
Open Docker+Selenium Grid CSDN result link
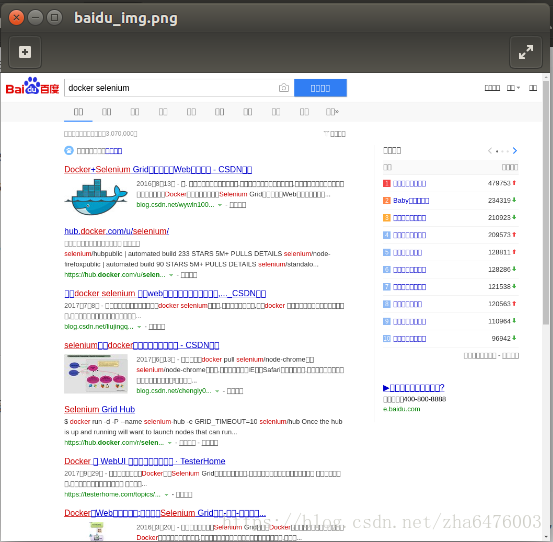[x=158, y=169]
